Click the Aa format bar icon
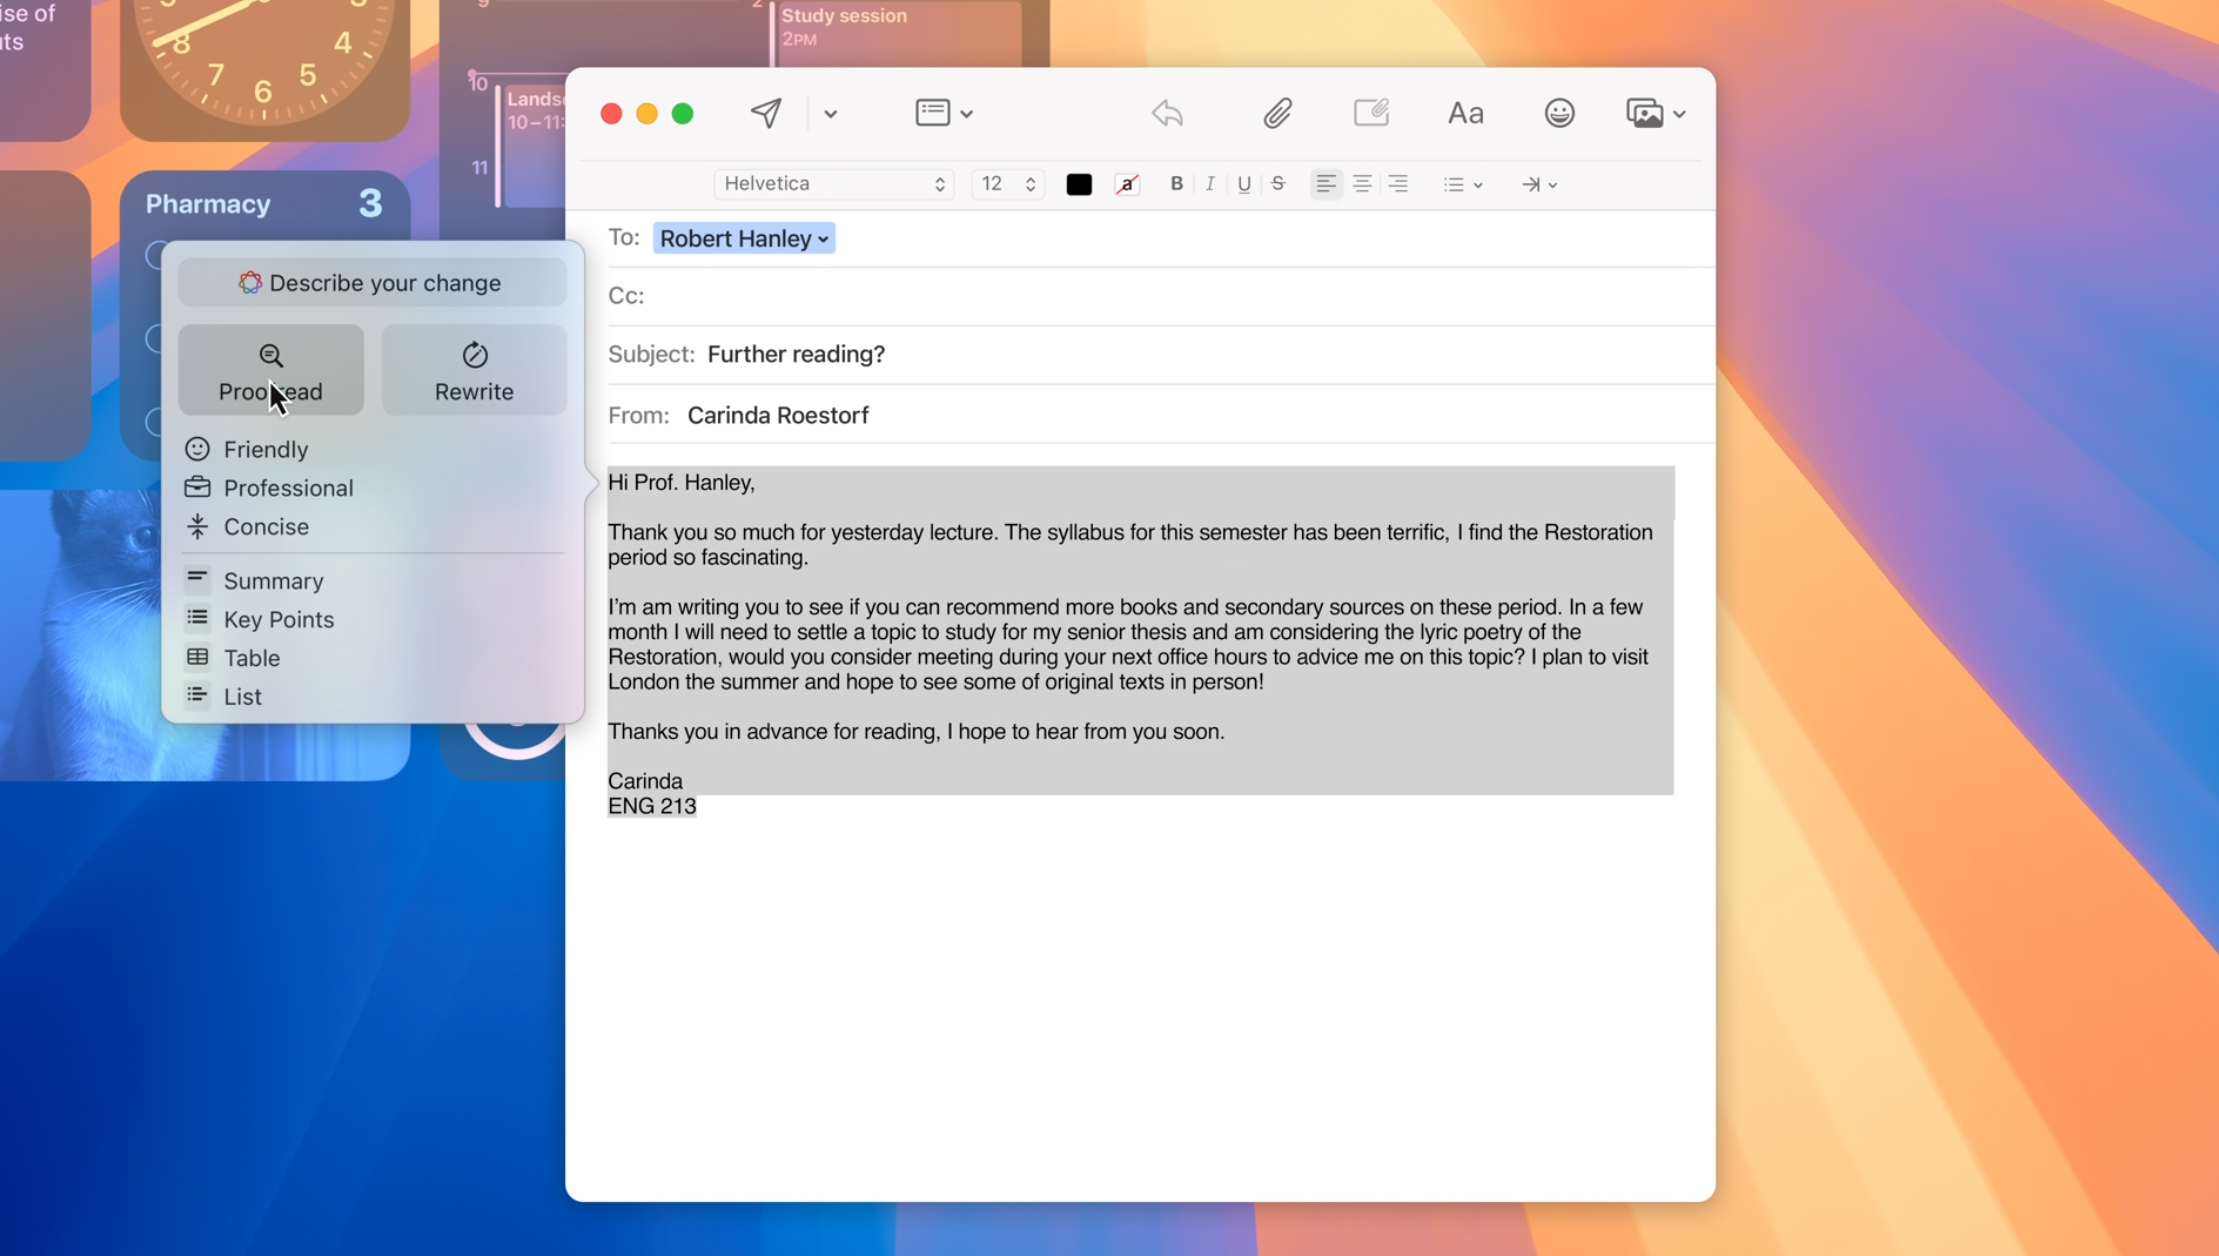2219x1256 pixels. (x=1465, y=113)
